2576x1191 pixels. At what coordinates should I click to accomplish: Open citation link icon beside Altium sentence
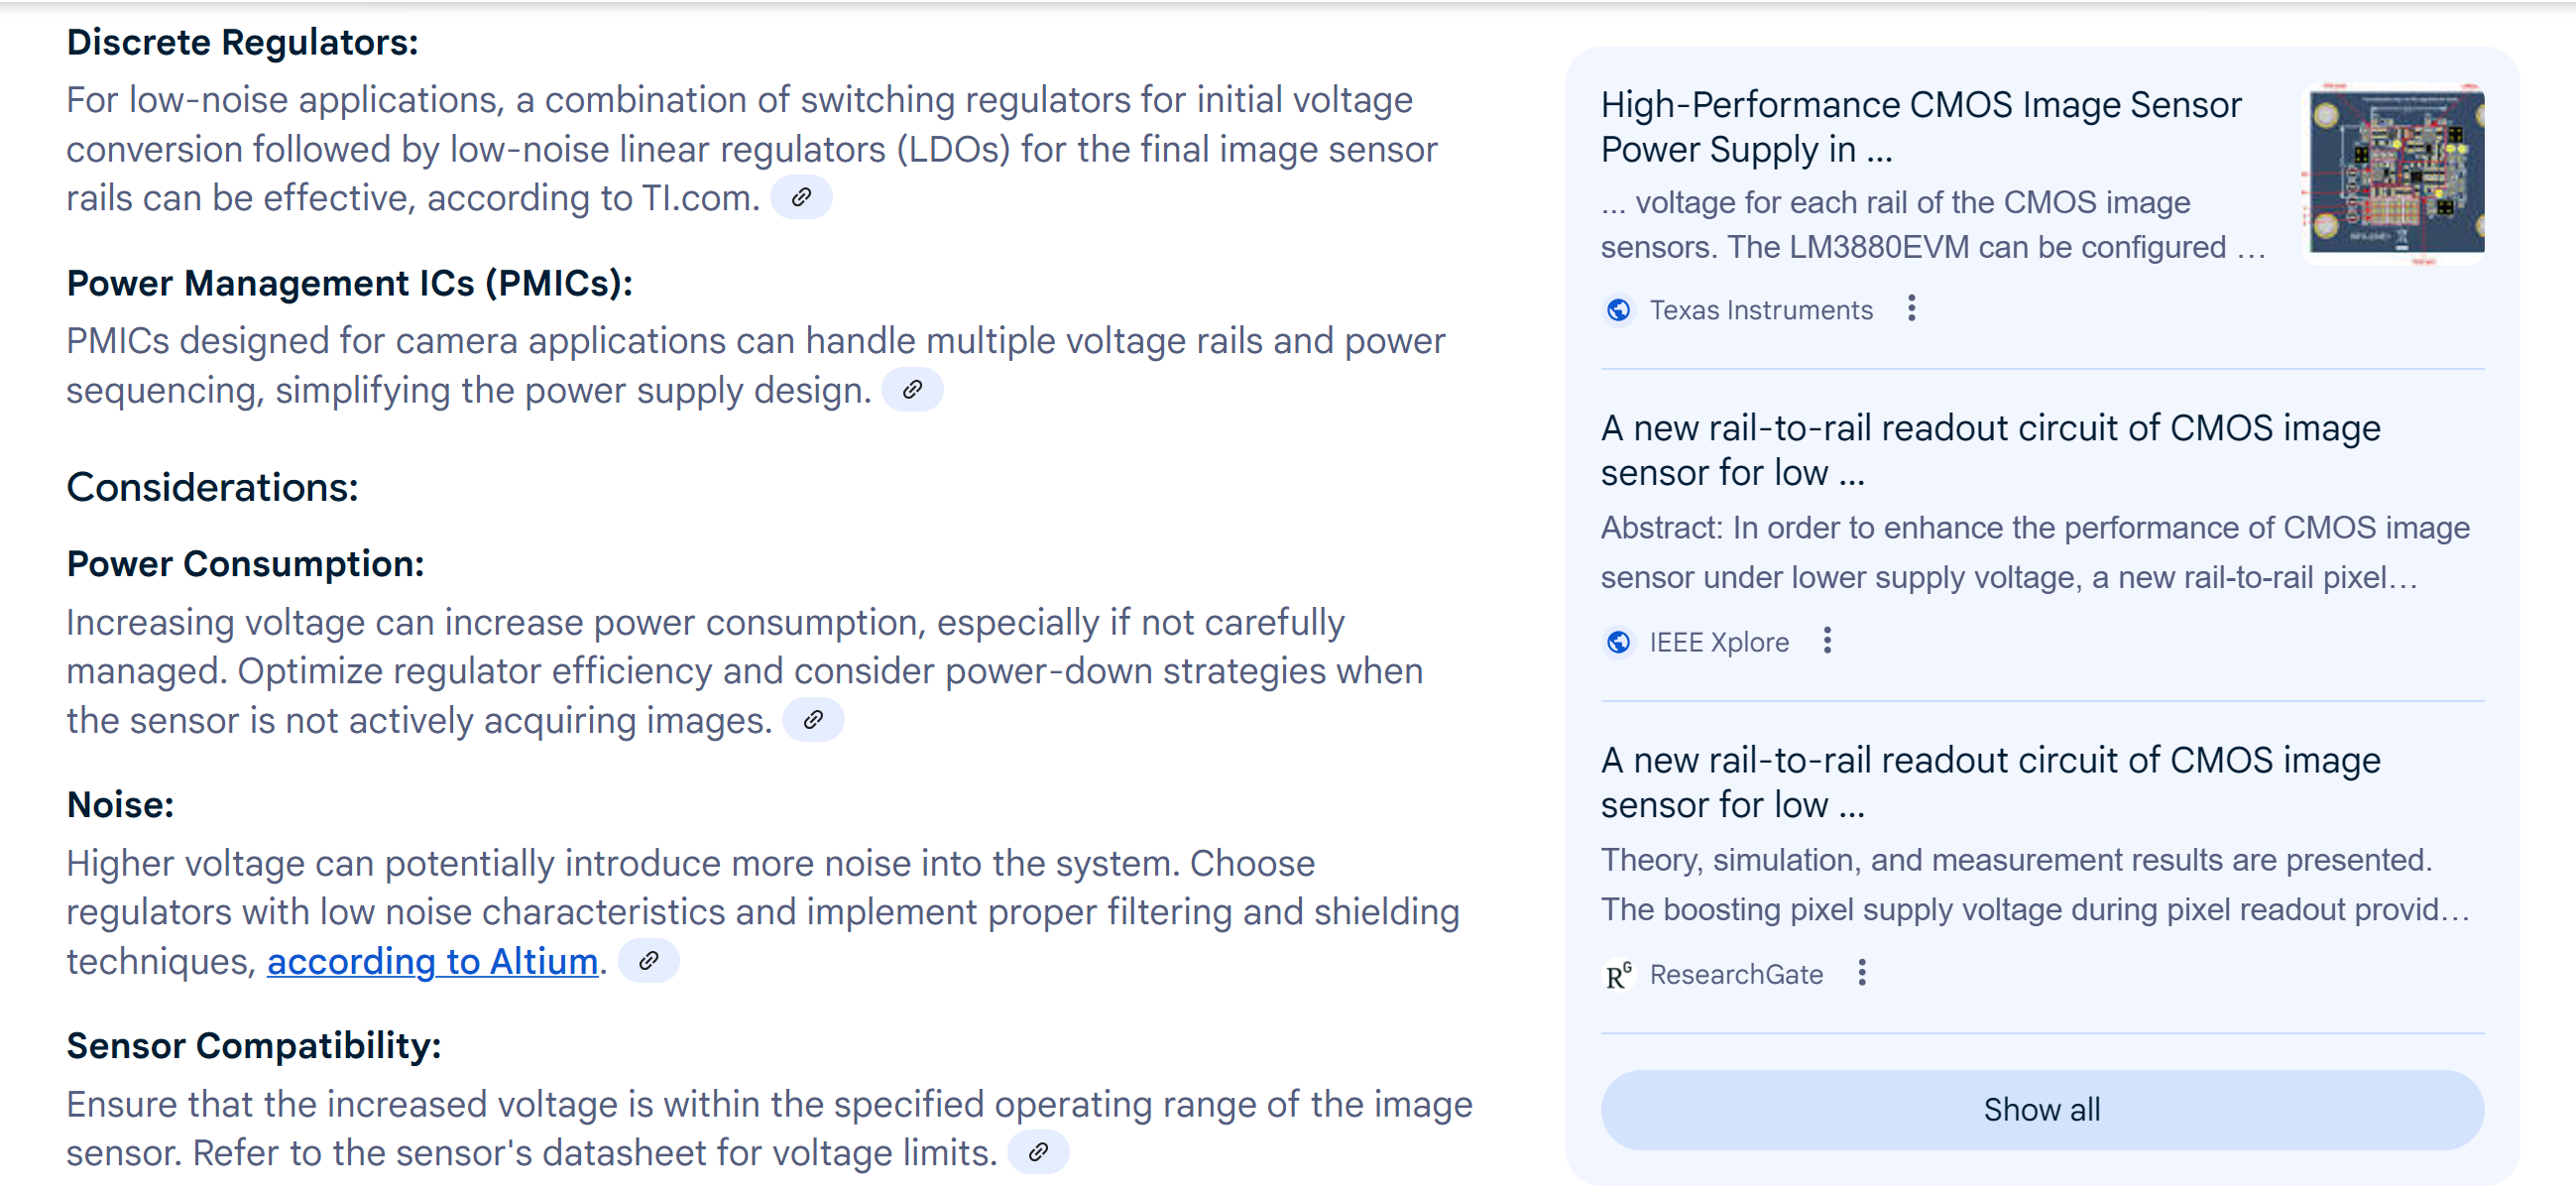pos(649,961)
